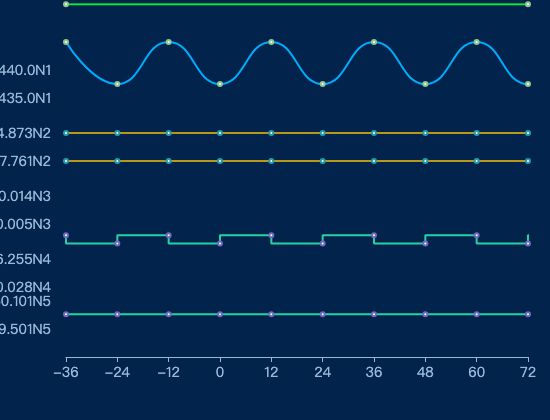Click the blue wave peak point at x=60
Image resolution: width=550 pixels, height=420 pixels.
pos(476,42)
